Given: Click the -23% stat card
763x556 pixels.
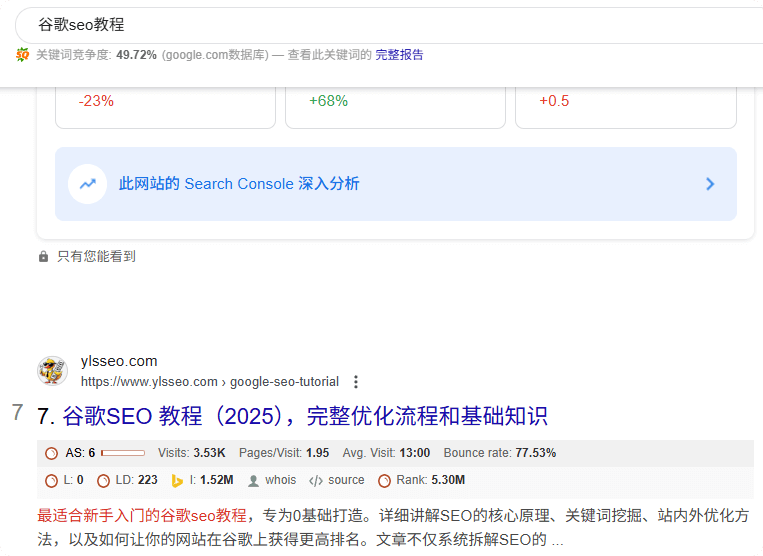Looking at the screenshot, I should [x=165, y=108].
